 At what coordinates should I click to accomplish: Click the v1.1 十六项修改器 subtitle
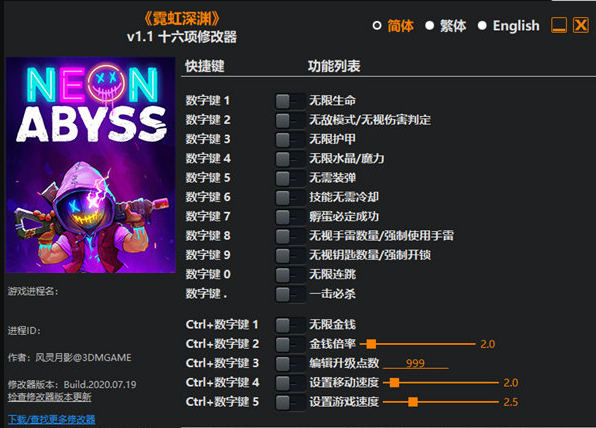tap(182, 37)
